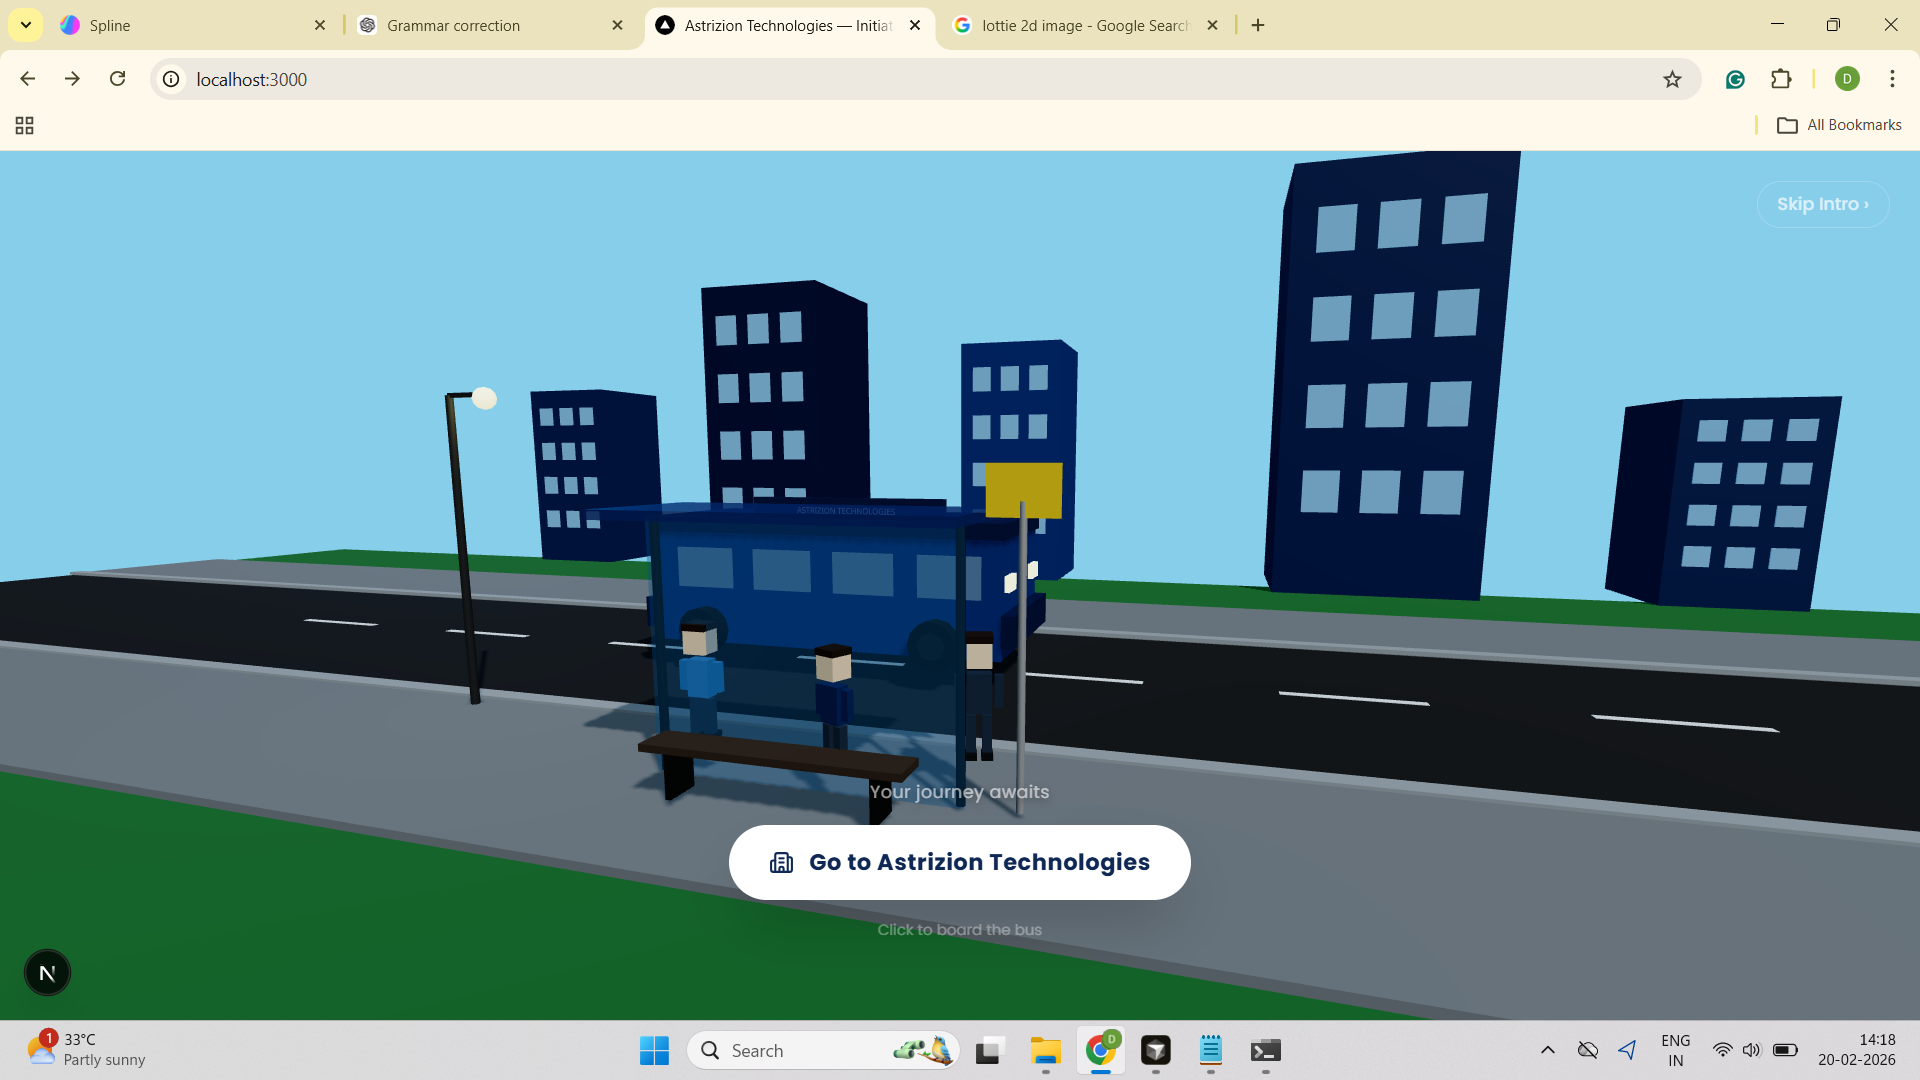Open the Next.js dev tools indicator
This screenshot has width=1920, height=1080.
(47, 973)
